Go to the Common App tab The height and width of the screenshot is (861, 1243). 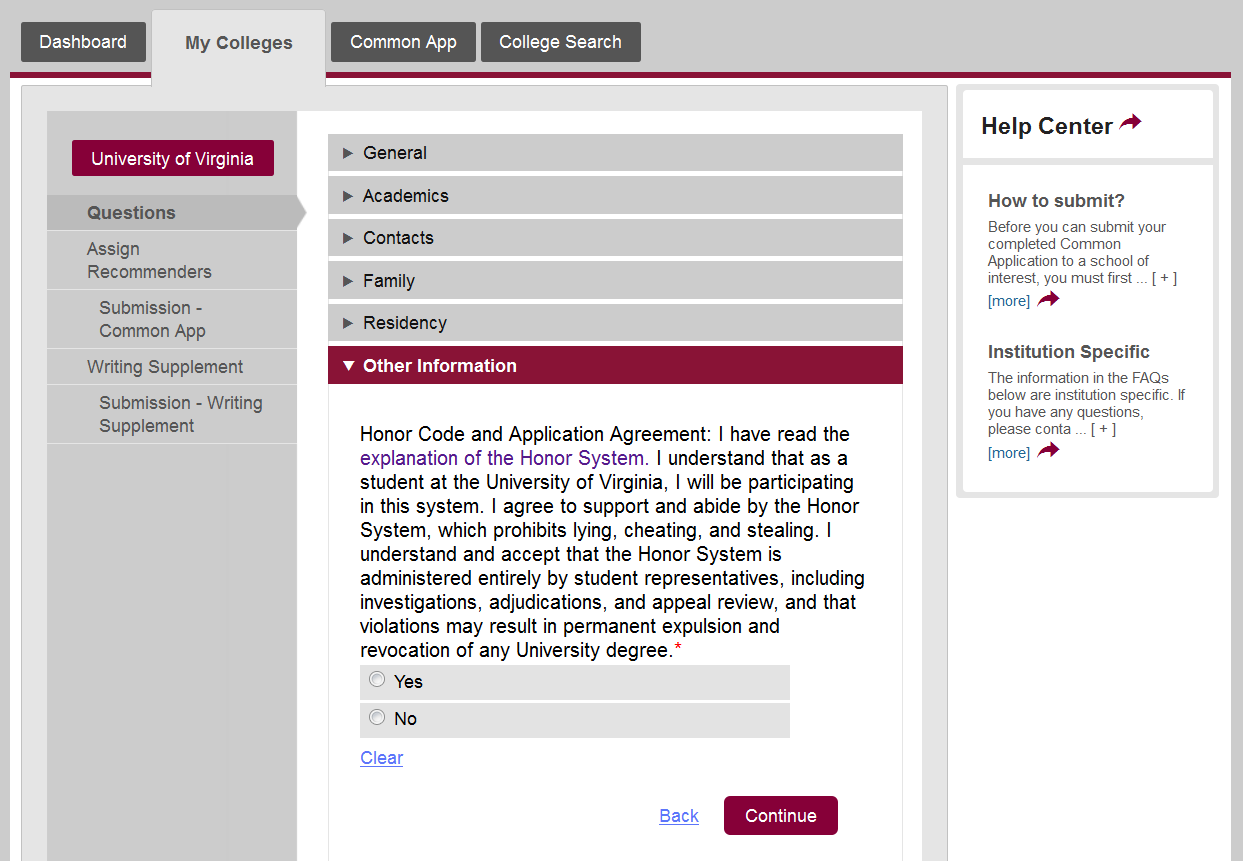403,42
